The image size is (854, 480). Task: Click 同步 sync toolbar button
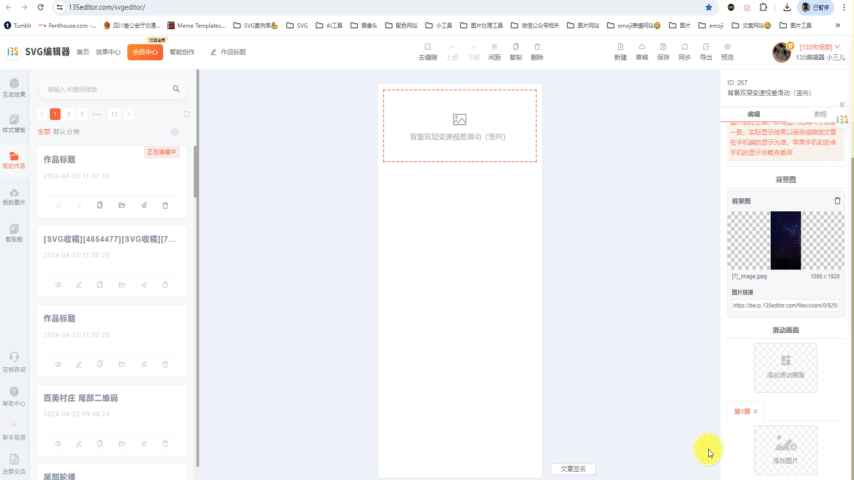pos(685,52)
